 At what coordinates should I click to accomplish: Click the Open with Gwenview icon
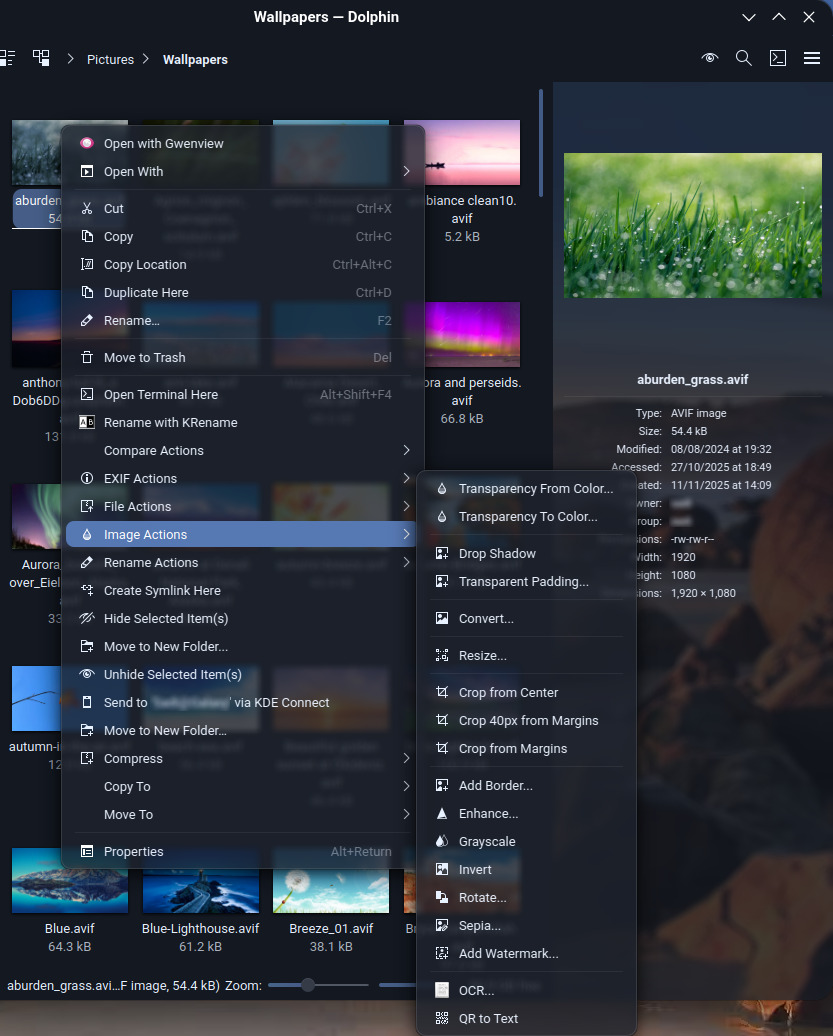pyautogui.click(x=87, y=144)
